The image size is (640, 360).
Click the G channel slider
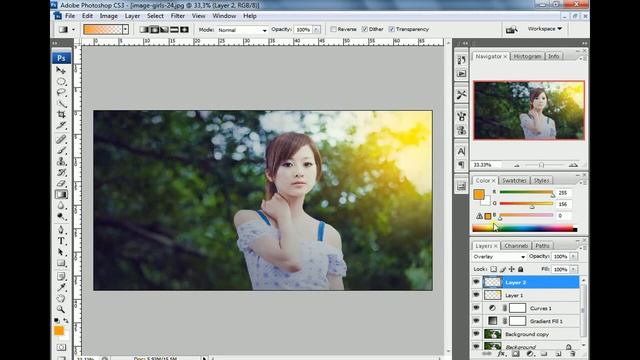pyautogui.click(x=526, y=204)
